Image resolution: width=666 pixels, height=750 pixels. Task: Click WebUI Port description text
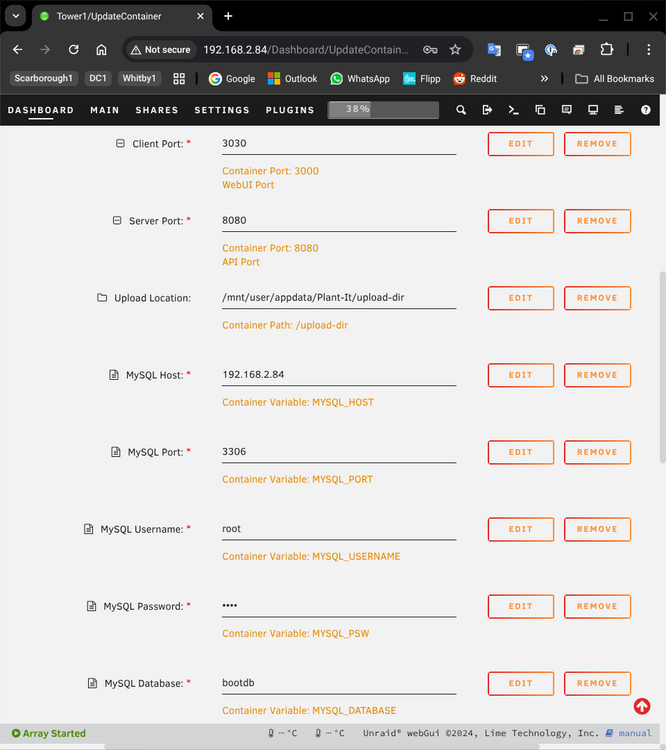pyautogui.click(x=248, y=185)
